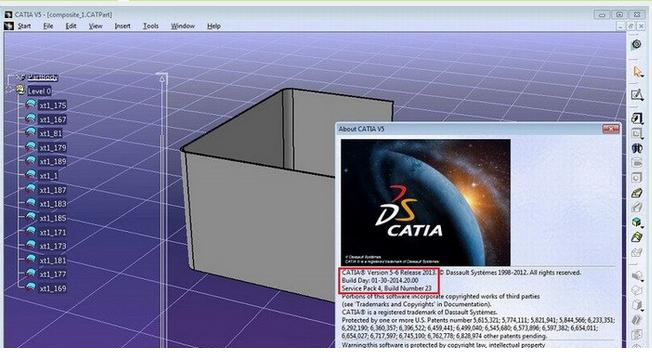Close the About CATIA V5 dialog

(611, 129)
